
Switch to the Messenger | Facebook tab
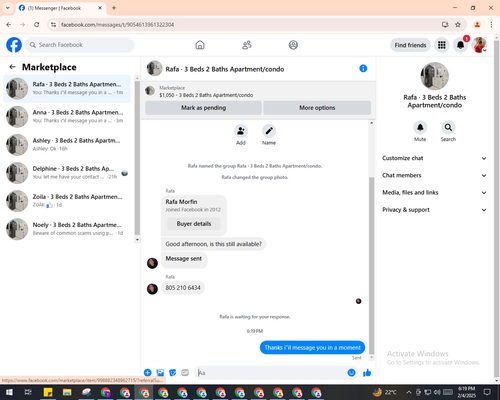click(x=60, y=8)
